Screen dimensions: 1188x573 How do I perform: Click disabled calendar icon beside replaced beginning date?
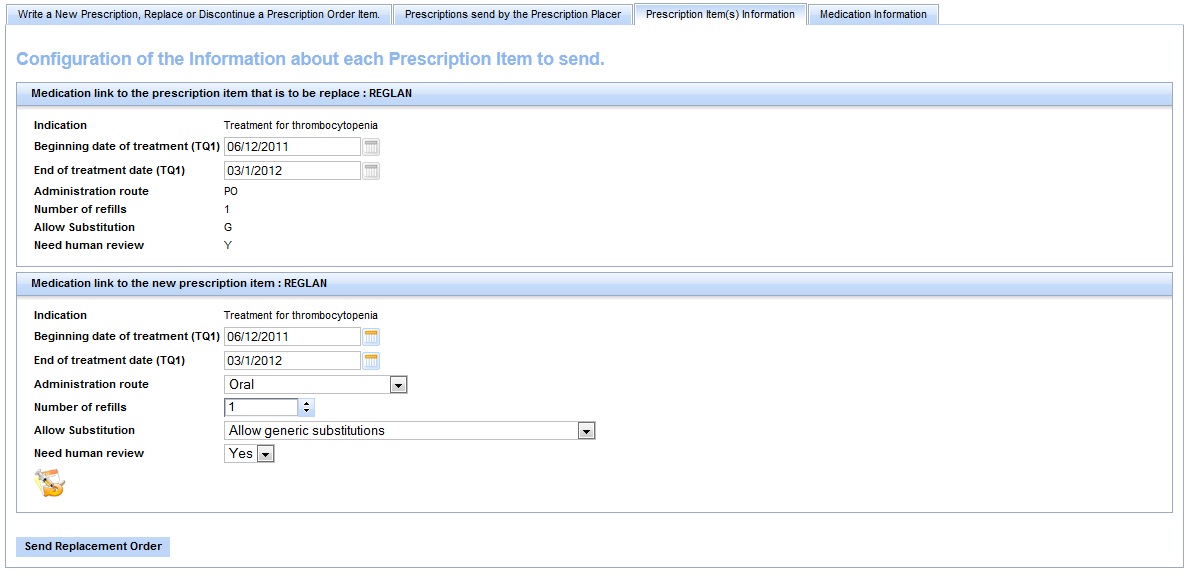point(371,147)
